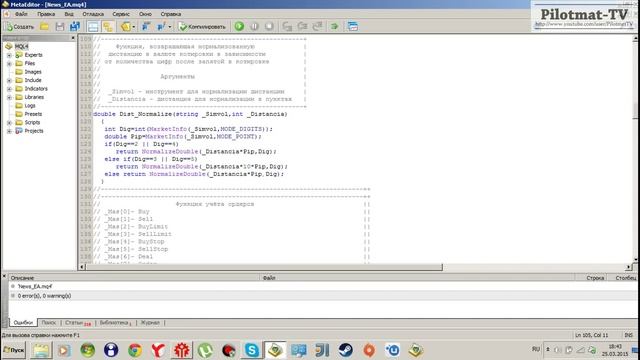
Task: Expand the Libraries folder in Navigator
Action: click(x=9, y=98)
